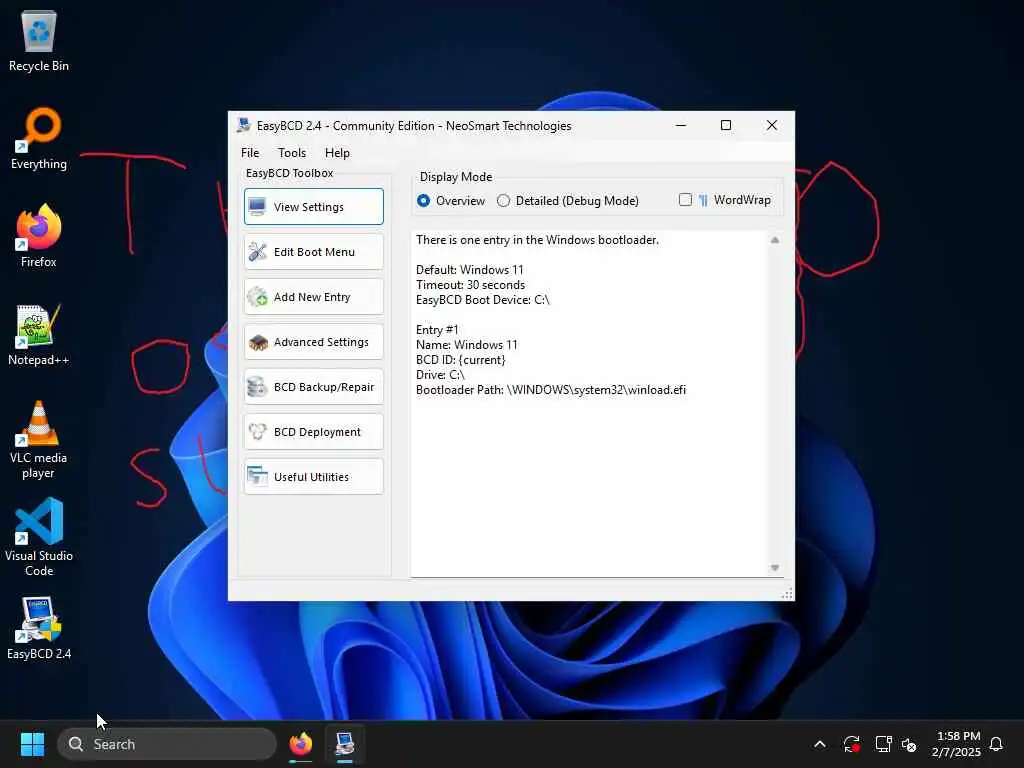Viewport: 1024px width, 768px height.
Task: Open the Help menu
Action: (x=337, y=153)
